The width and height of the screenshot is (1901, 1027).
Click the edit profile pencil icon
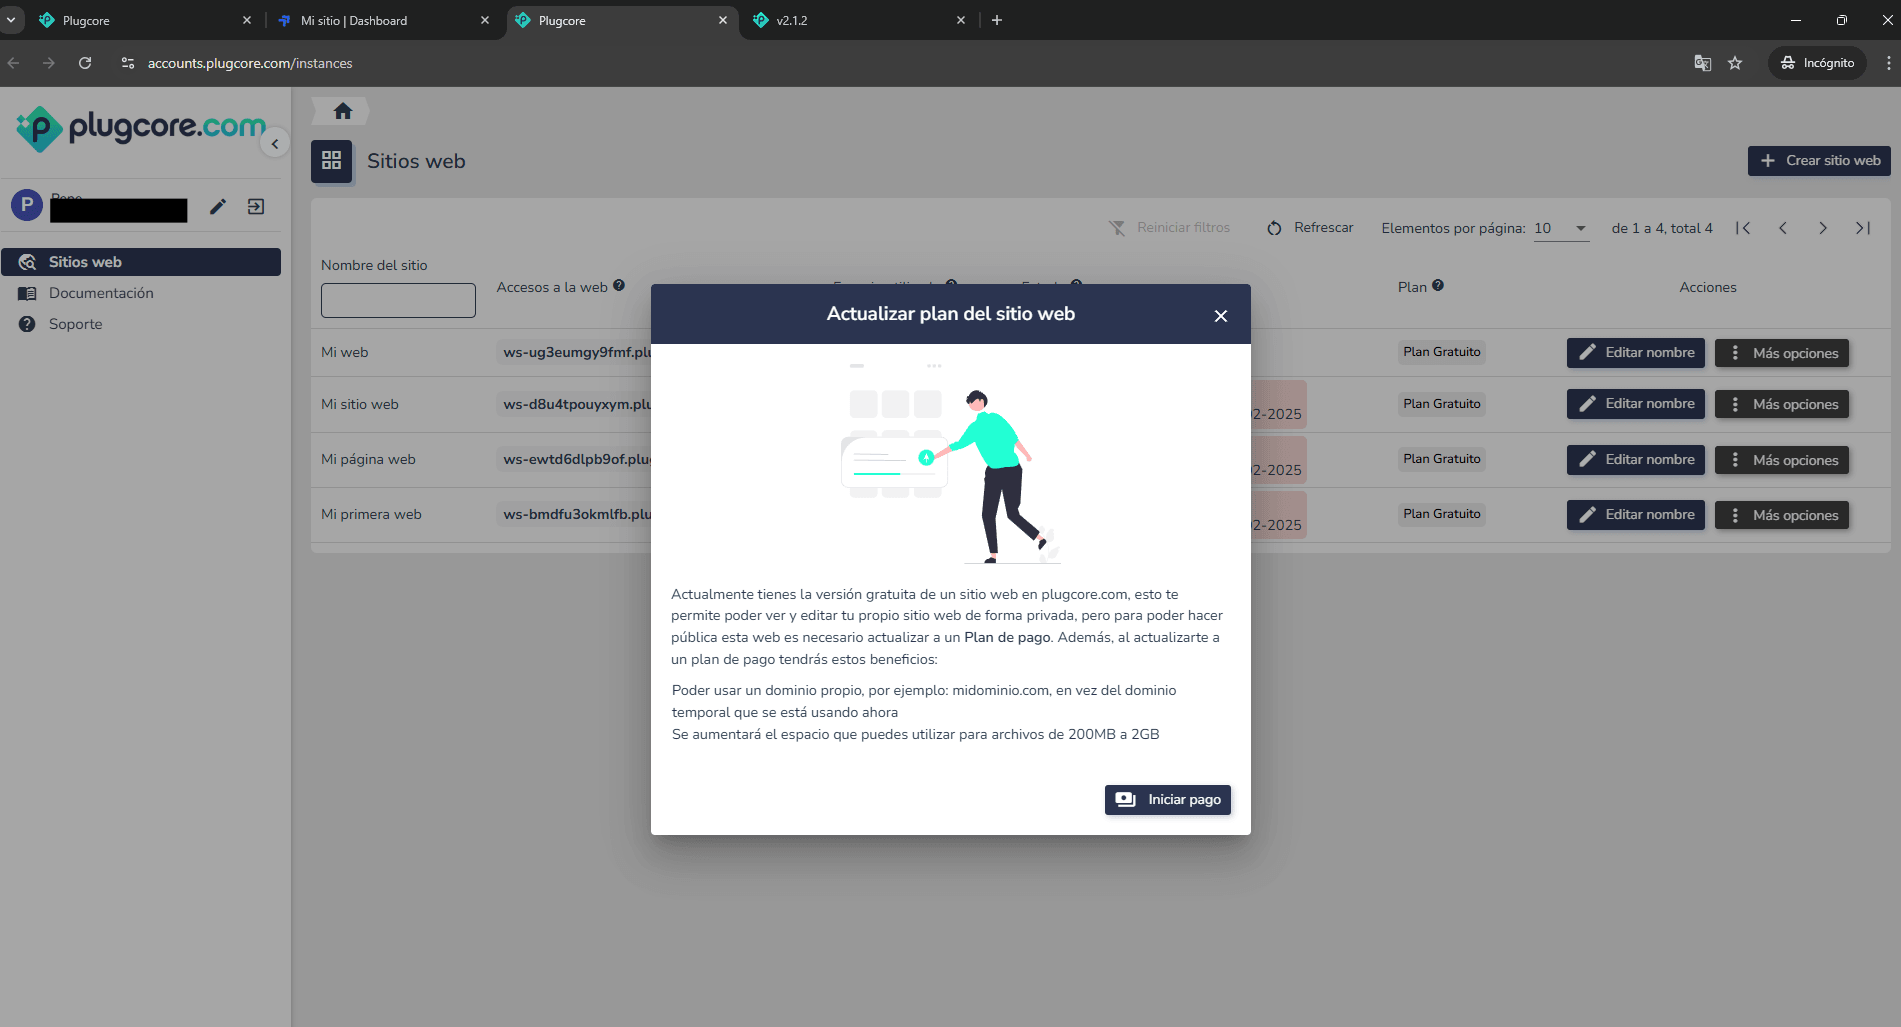click(218, 206)
